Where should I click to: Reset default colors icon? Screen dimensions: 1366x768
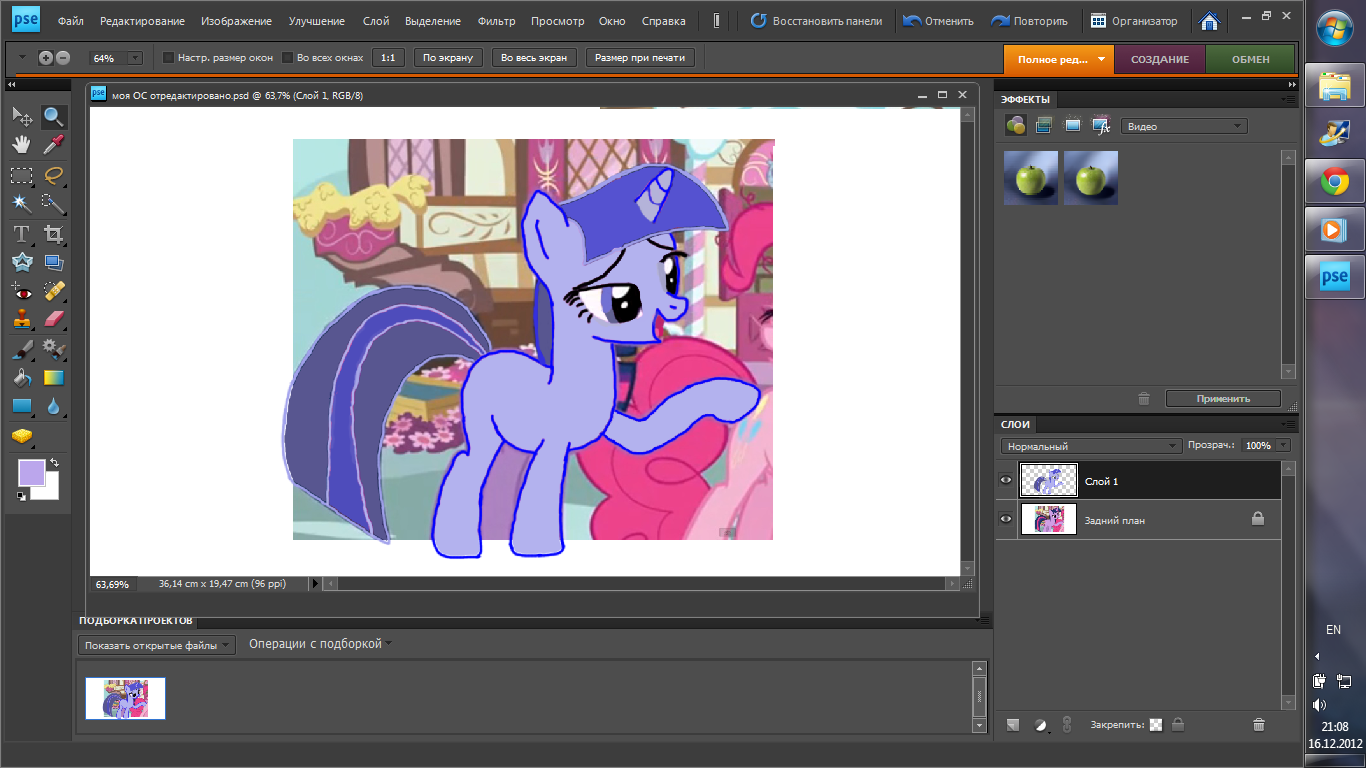coord(22,496)
